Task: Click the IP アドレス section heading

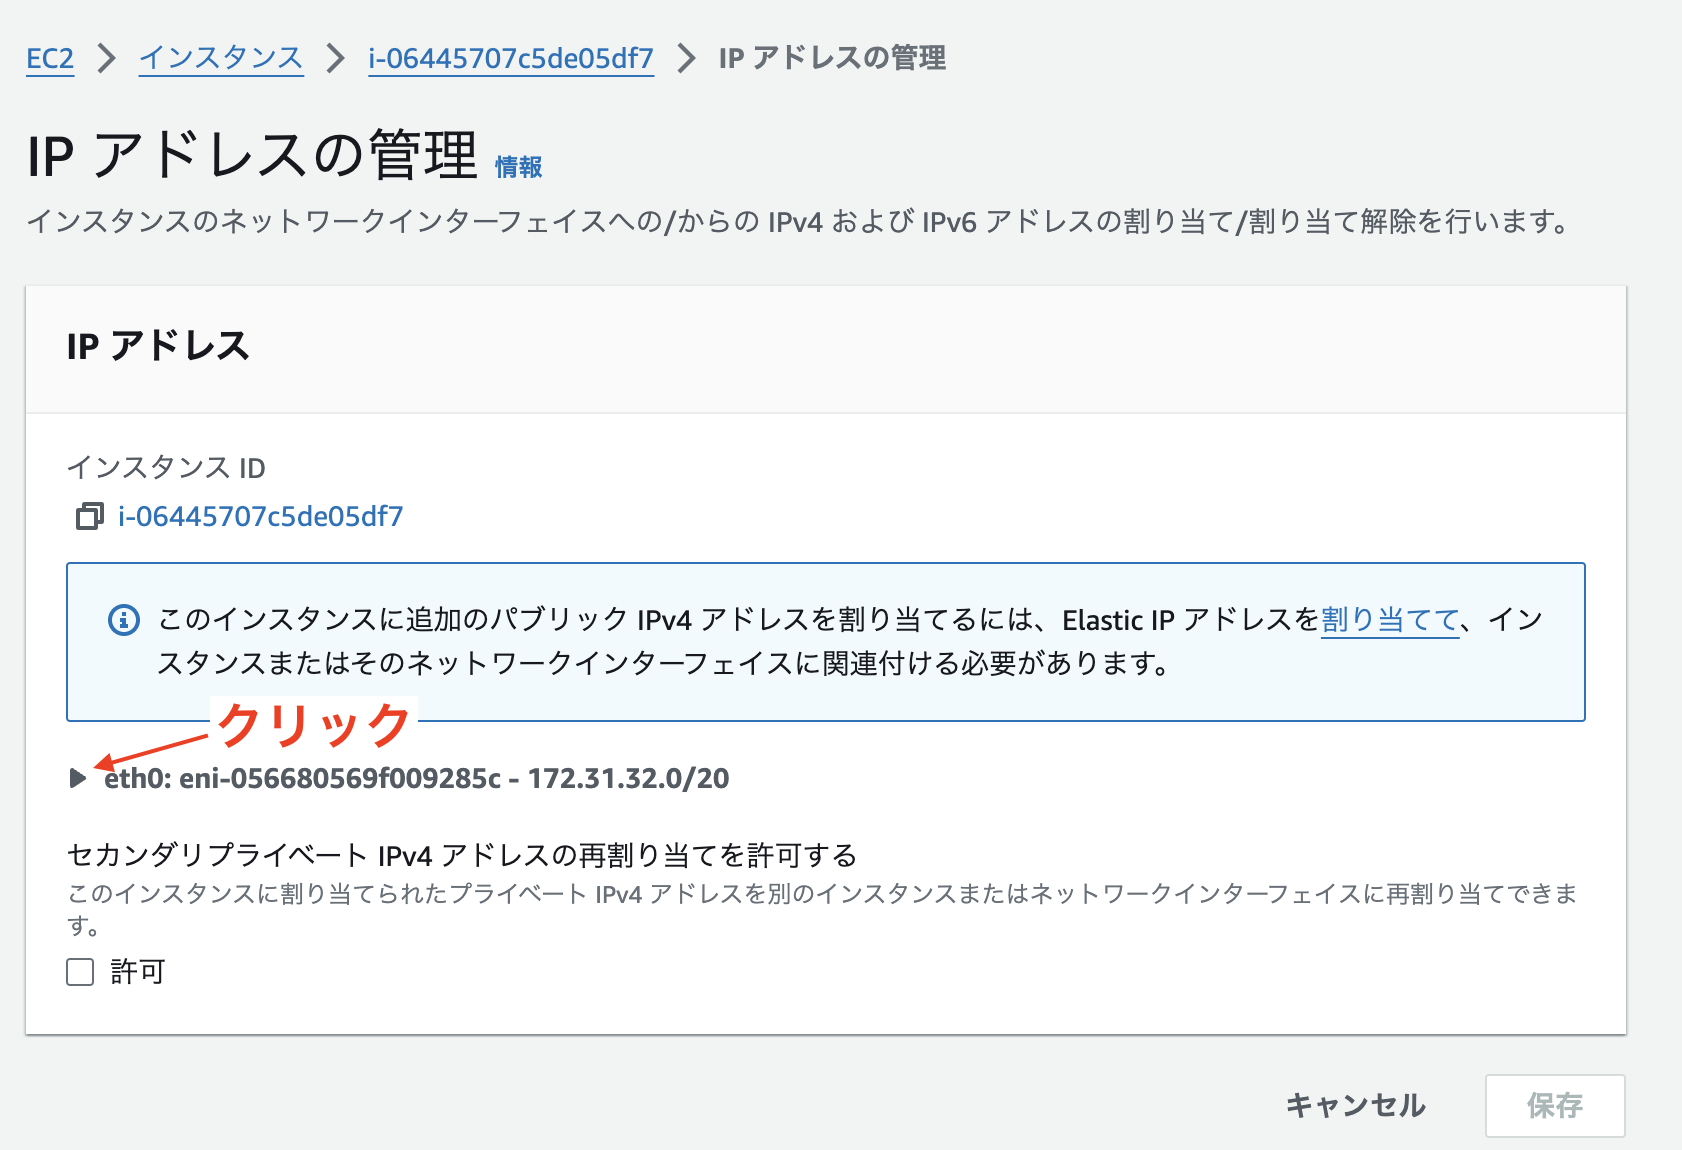Action: pos(159,348)
